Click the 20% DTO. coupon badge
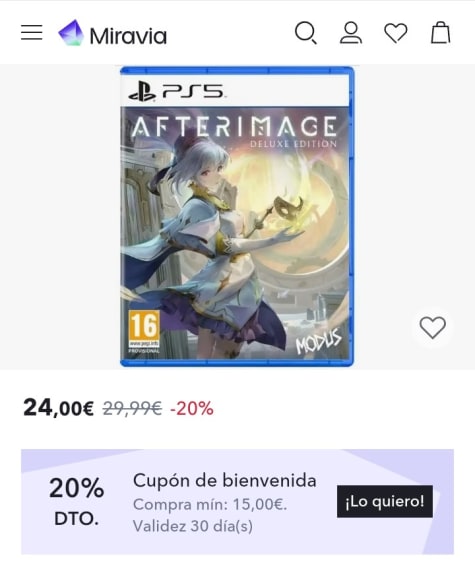 [x=77, y=501]
